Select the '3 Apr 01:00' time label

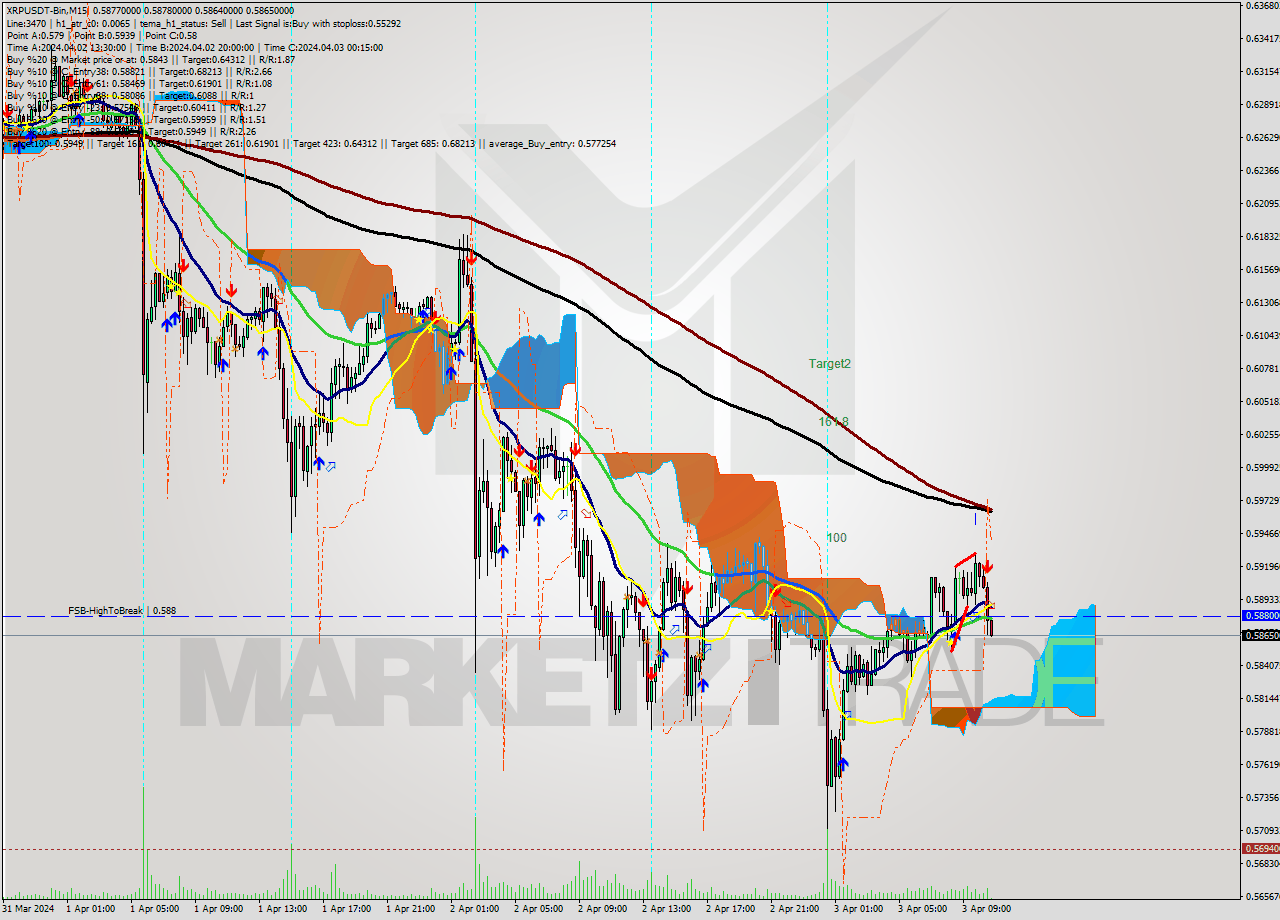click(858, 909)
